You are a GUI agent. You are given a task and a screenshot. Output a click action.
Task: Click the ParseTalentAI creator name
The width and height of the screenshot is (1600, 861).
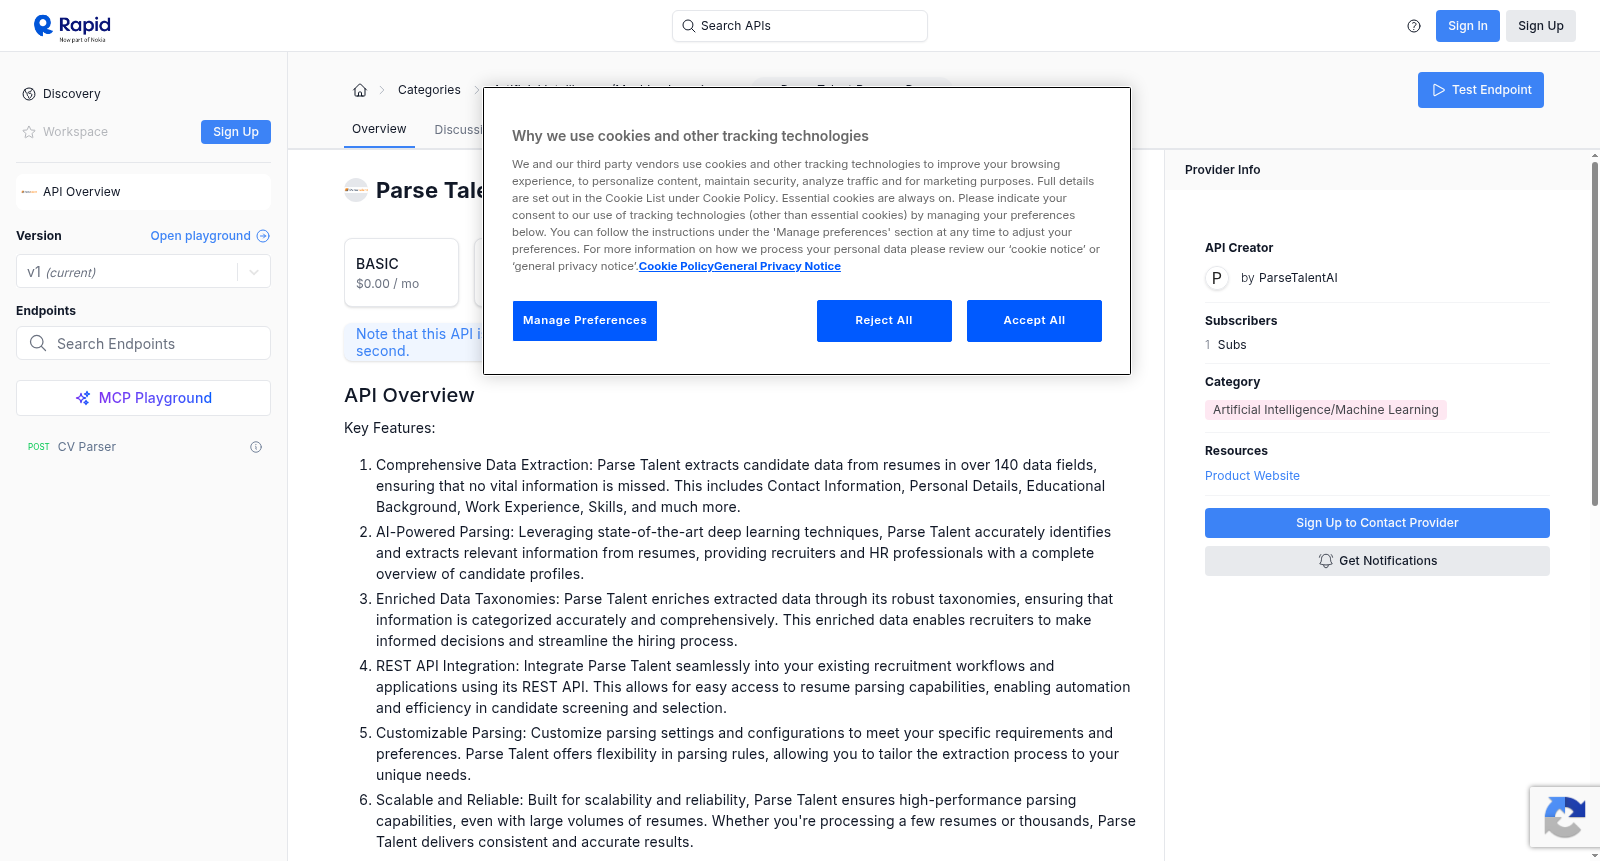click(x=1298, y=278)
